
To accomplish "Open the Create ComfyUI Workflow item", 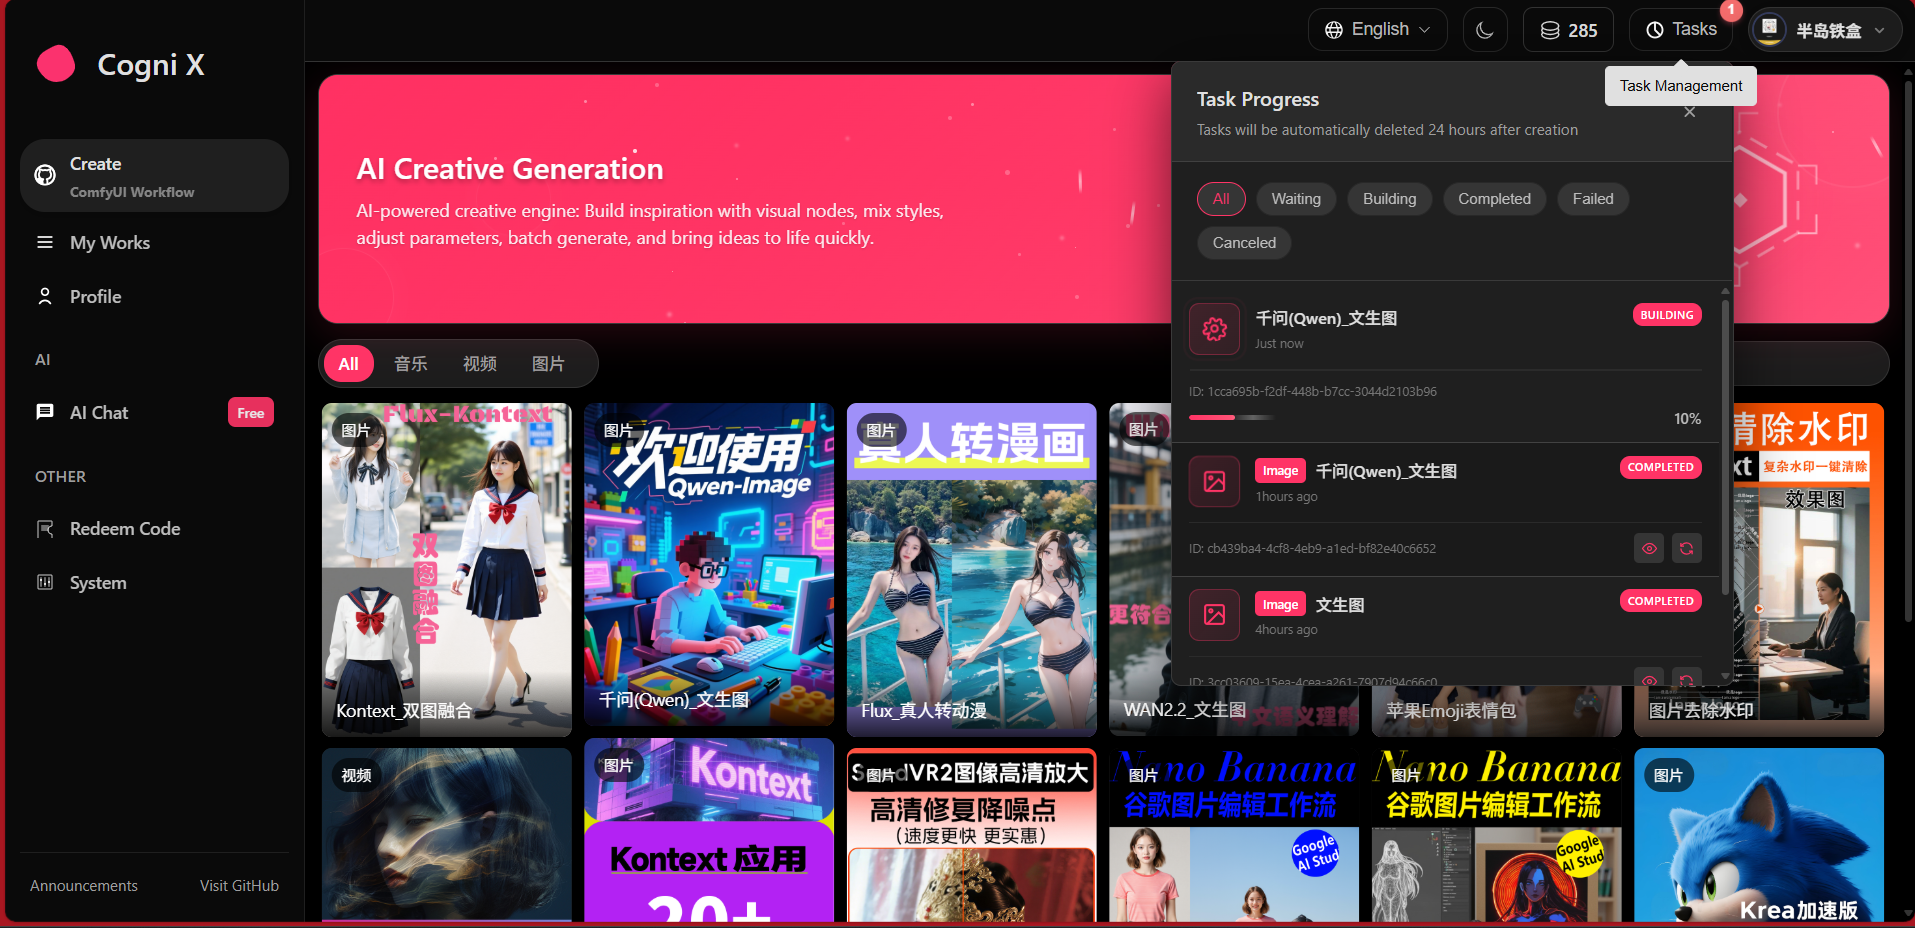I will 154,176.
